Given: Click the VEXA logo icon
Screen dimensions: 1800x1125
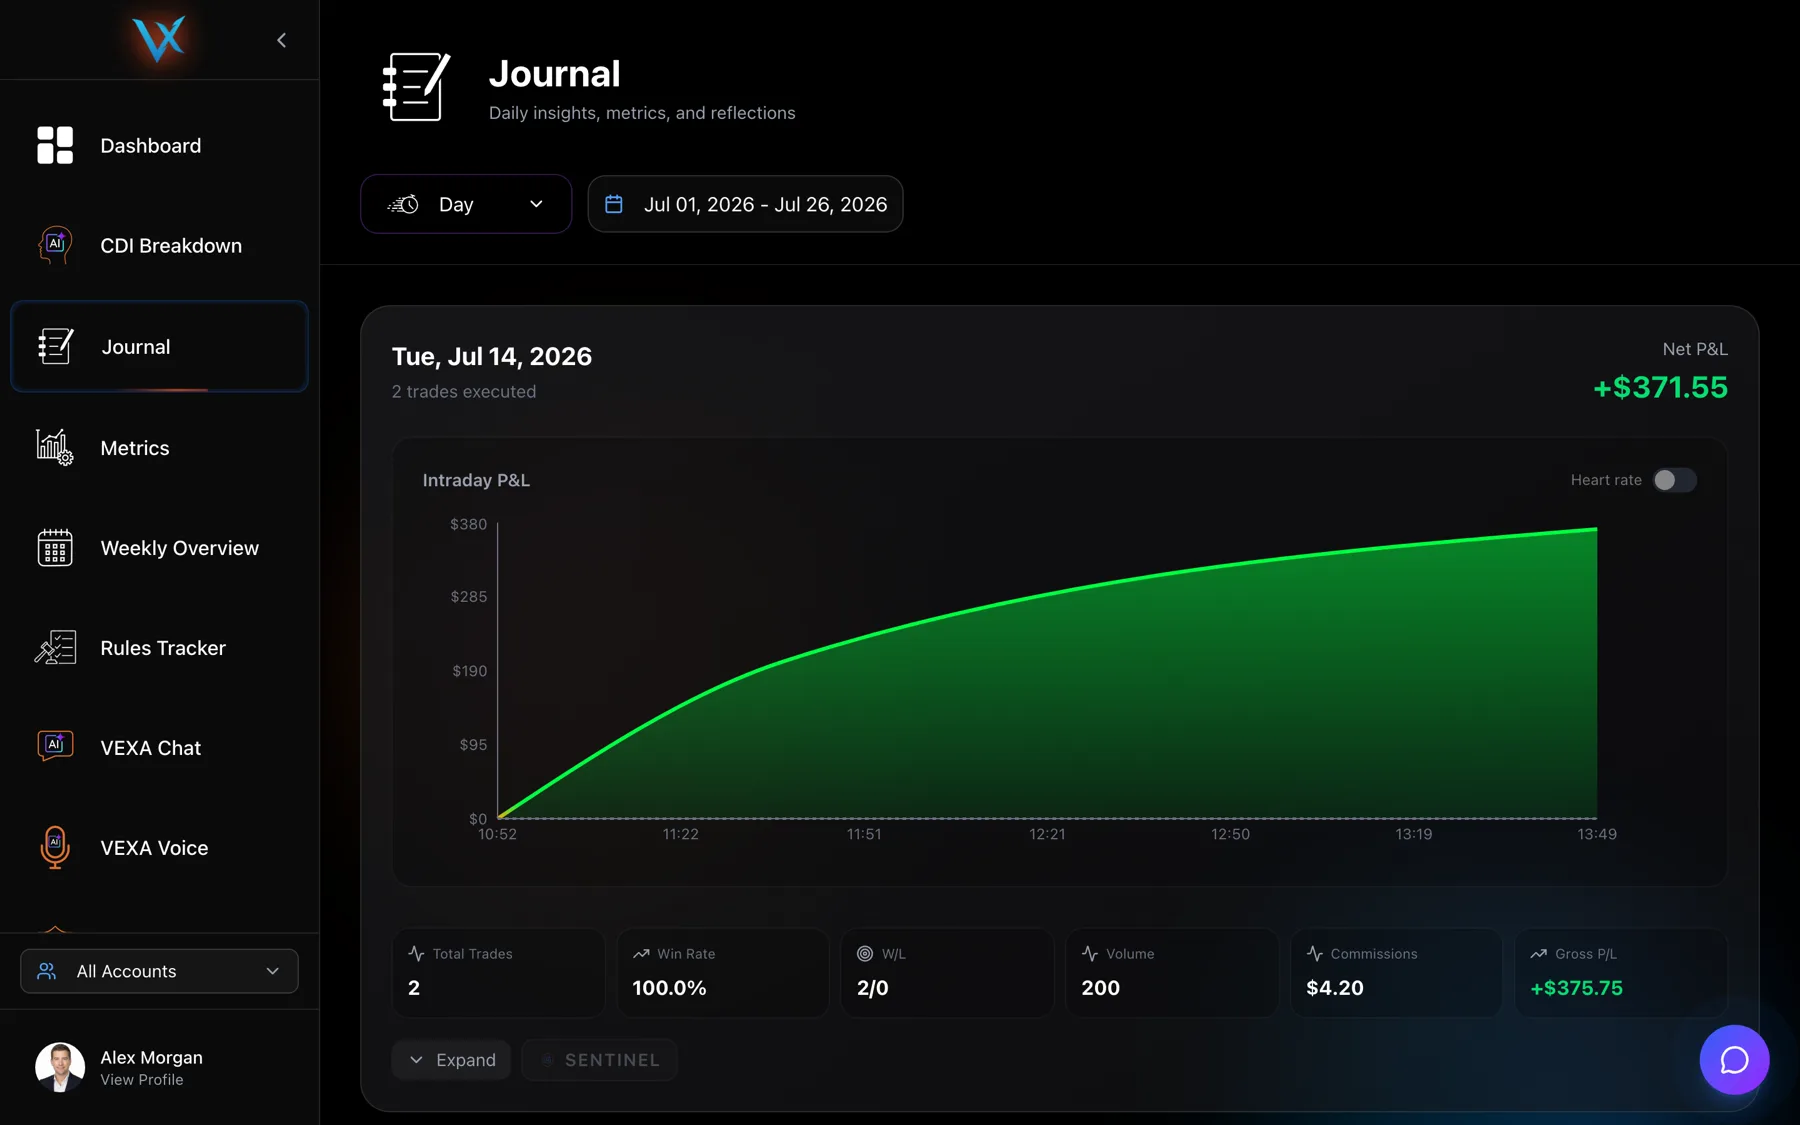Looking at the screenshot, I should tap(159, 39).
